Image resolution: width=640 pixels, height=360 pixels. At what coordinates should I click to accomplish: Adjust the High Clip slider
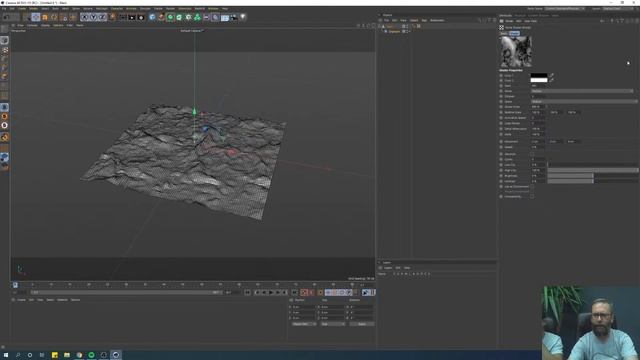pyautogui.click(x=593, y=170)
